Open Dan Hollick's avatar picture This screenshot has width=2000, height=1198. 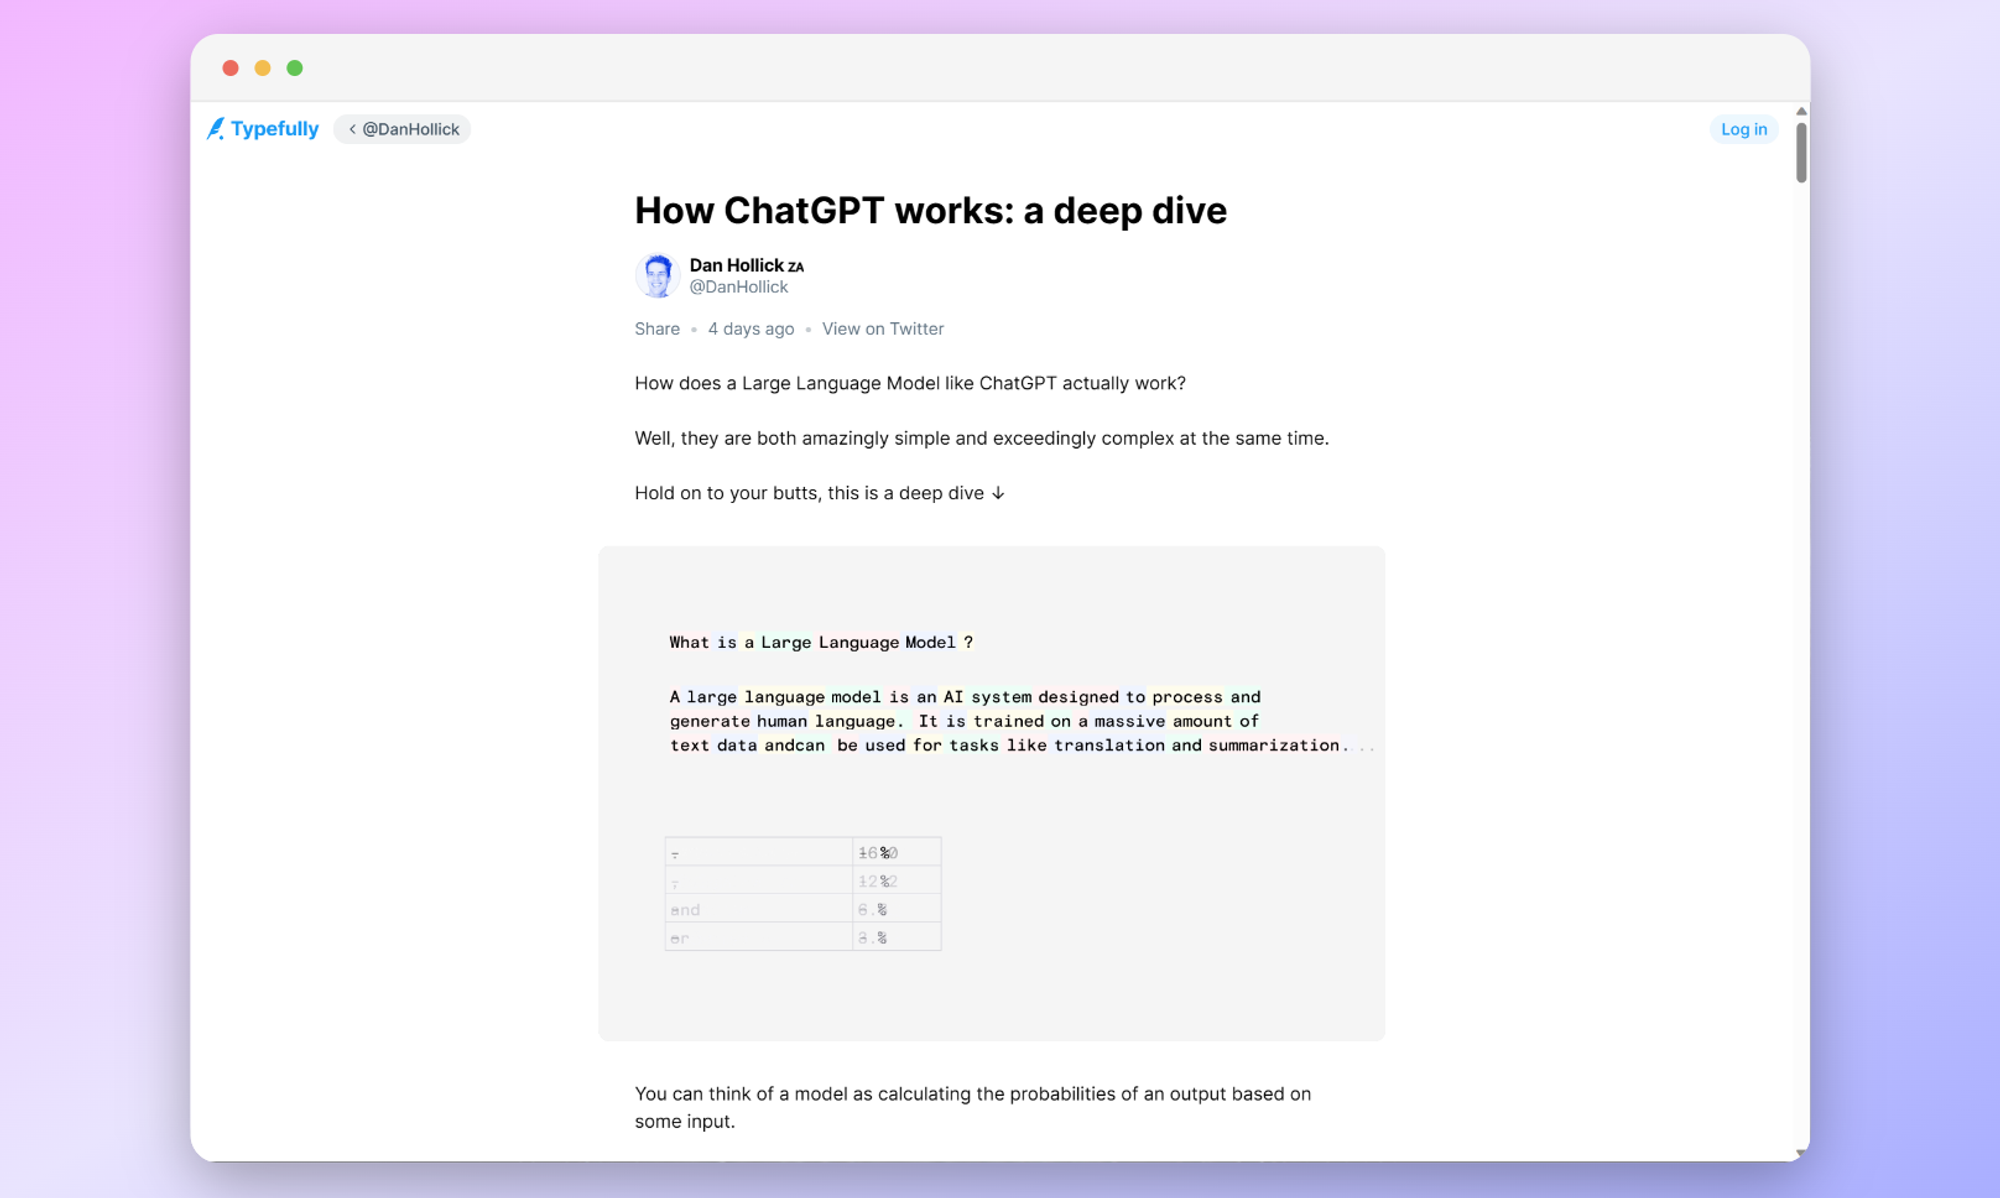657,275
